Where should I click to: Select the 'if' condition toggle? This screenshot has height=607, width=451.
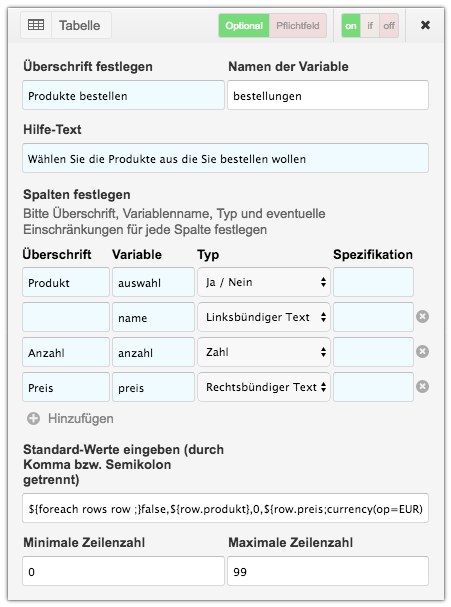370,26
